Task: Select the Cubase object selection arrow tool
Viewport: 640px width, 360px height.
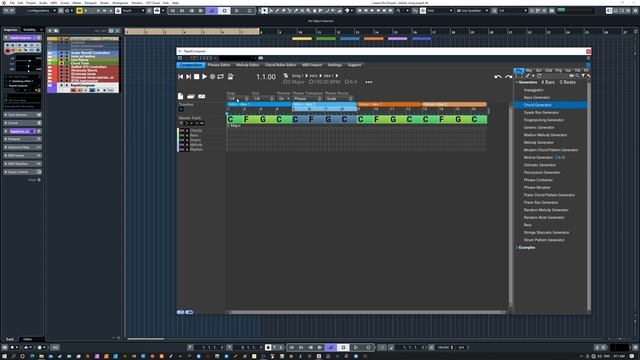Action: (264, 11)
